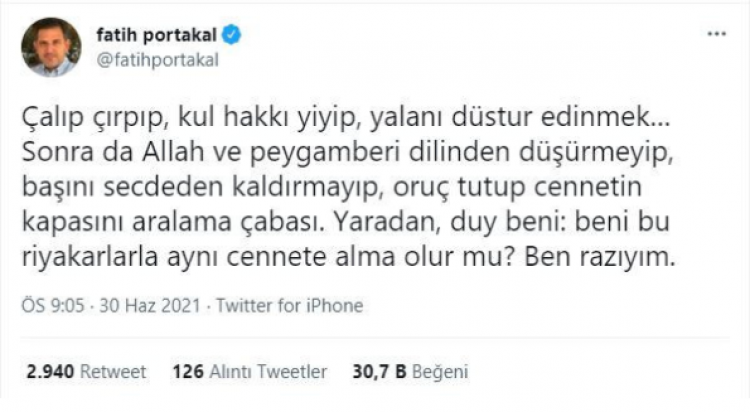
Task: Click the "Retweet" label
Action: click(x=112, y=372)
